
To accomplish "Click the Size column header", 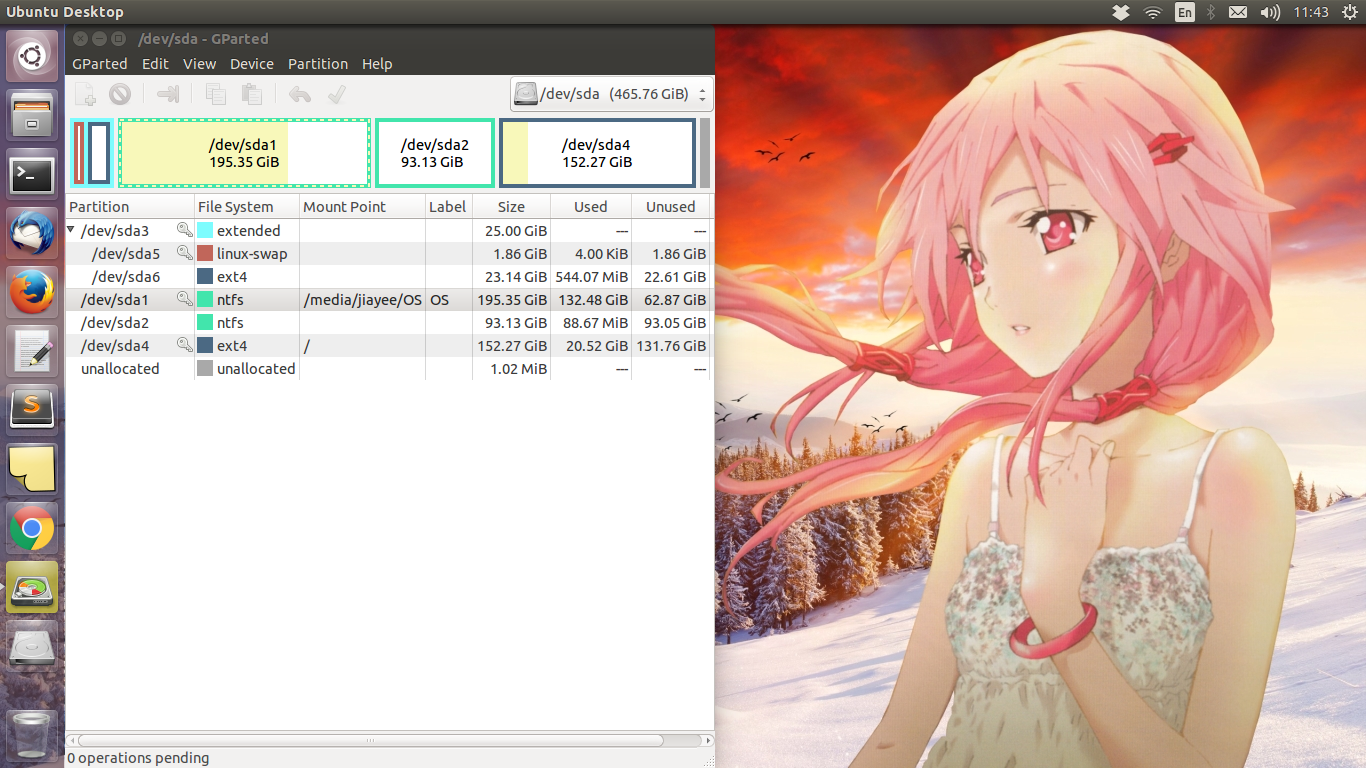I will click(x=511, y=207).
